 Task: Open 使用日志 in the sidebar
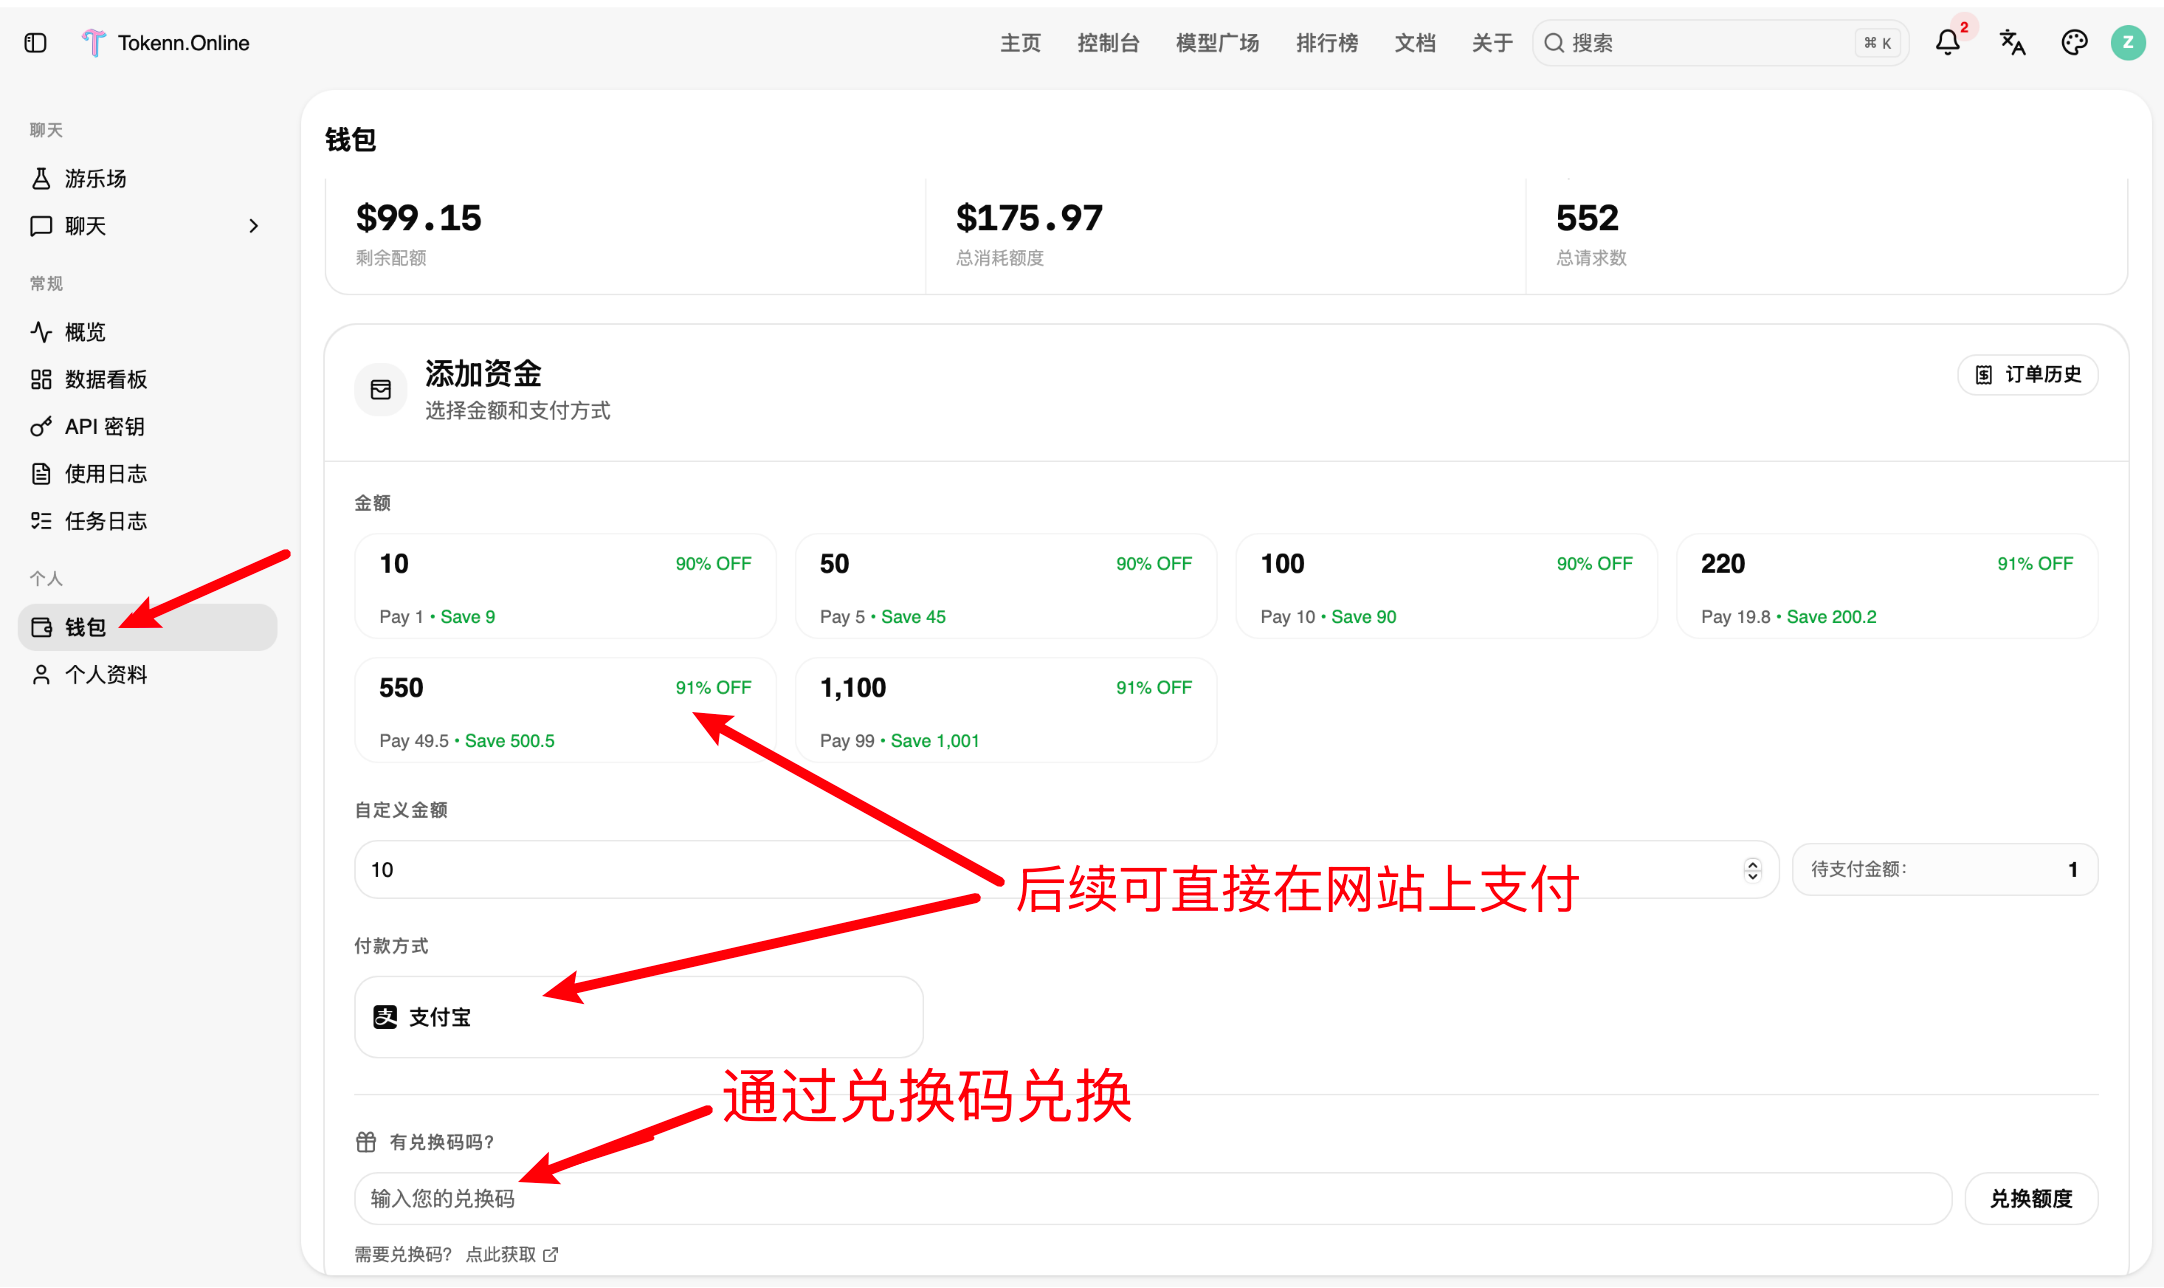point(148,474)
